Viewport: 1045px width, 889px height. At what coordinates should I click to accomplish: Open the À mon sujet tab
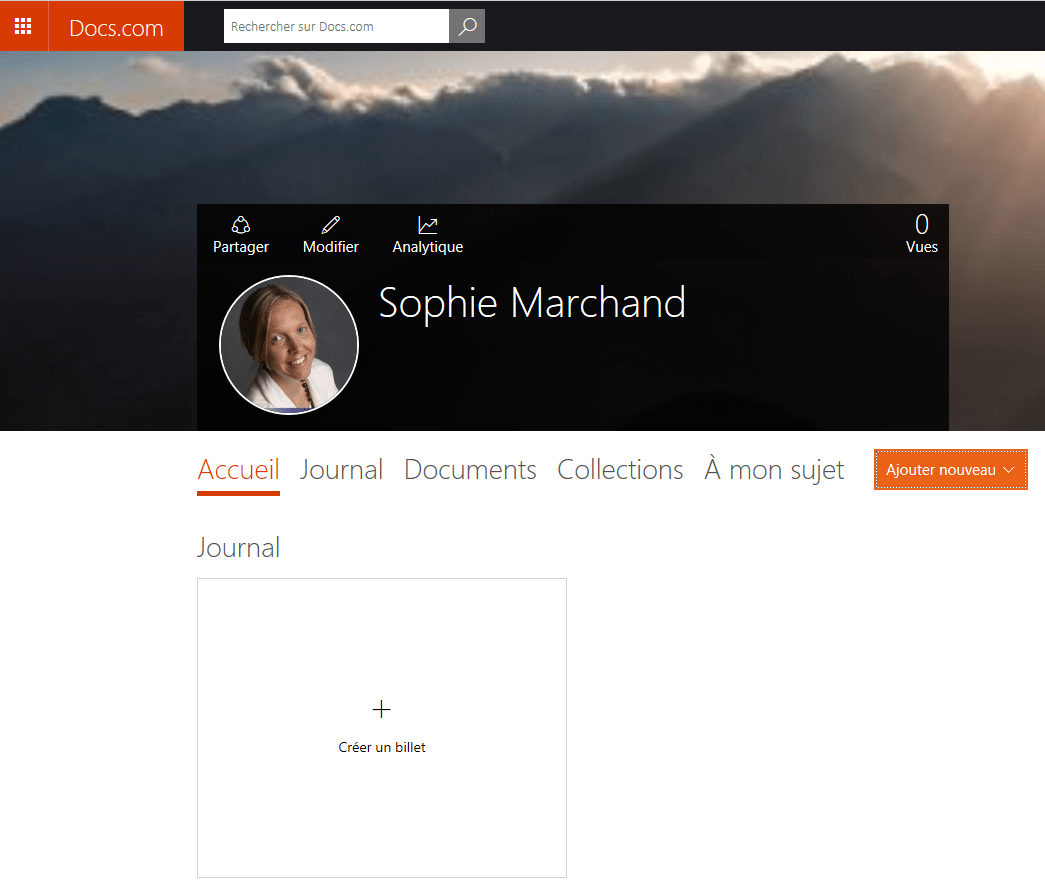point(774,470)
